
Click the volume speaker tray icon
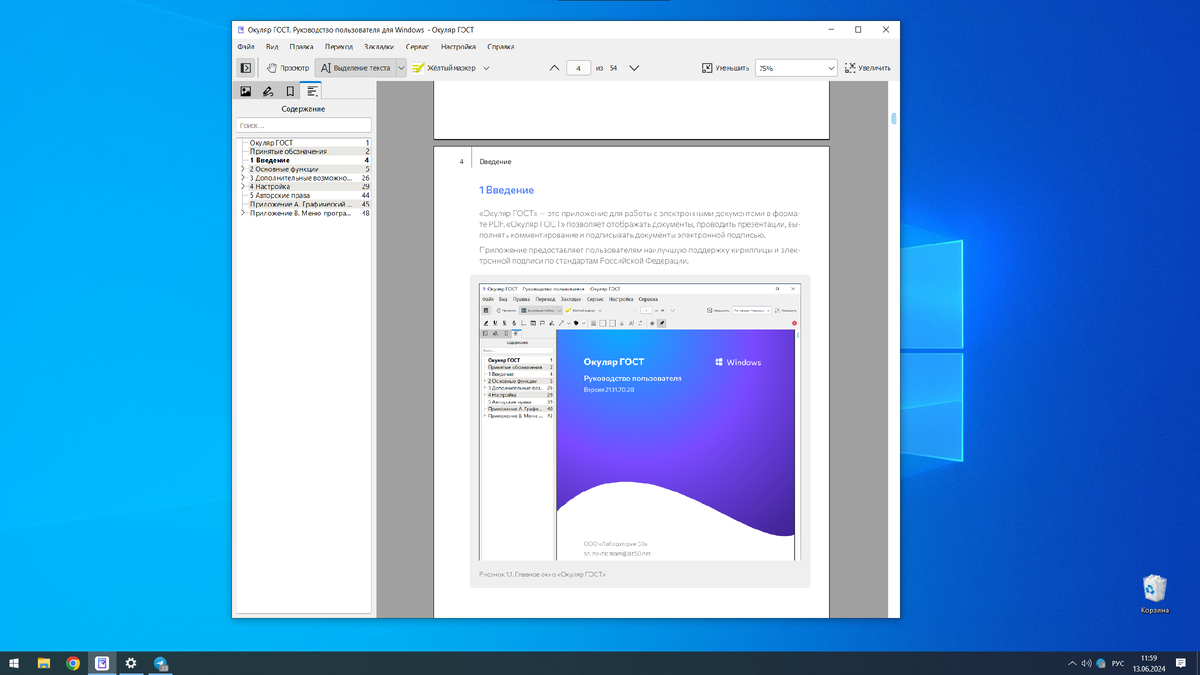click(x=1086, y=663)
